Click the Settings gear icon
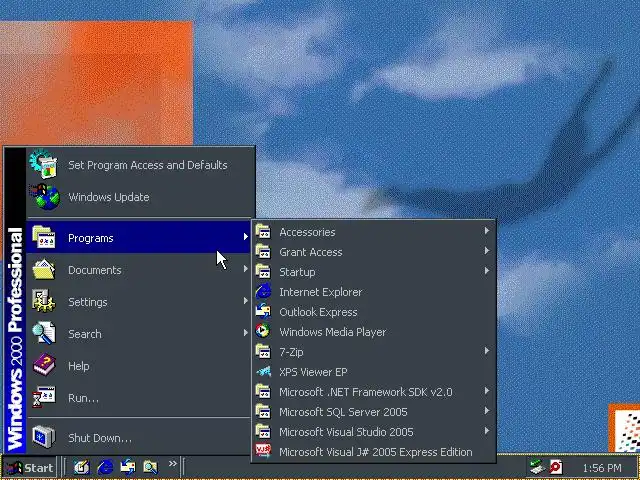The width and height of the screenshot is (640, 480). pos(44,301)
